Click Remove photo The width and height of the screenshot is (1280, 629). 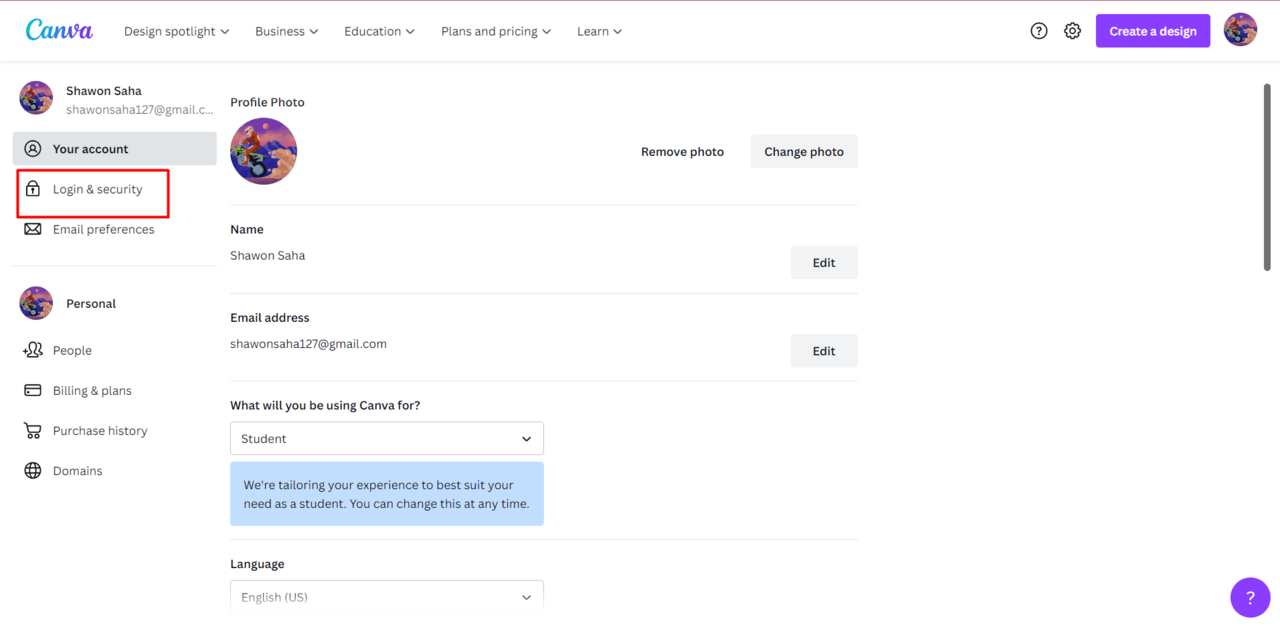coord(682,151)
